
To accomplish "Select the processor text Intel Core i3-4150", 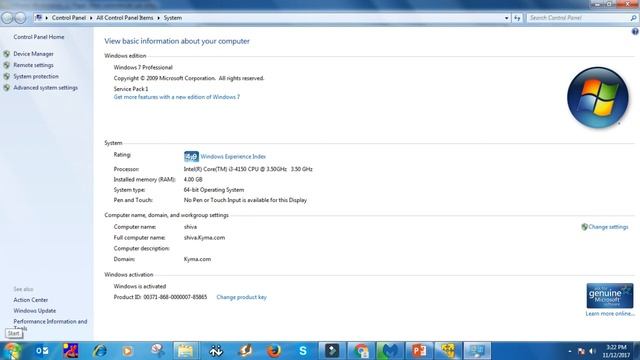I will pyautogui.click(x=248, y=169).
